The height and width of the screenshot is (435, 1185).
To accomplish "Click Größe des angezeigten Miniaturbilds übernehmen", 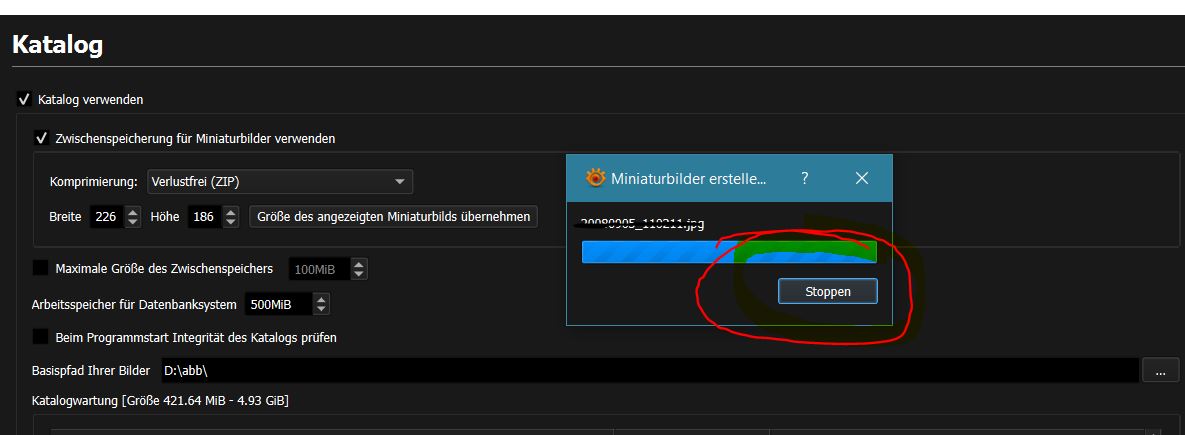I will tap(393, 217).
